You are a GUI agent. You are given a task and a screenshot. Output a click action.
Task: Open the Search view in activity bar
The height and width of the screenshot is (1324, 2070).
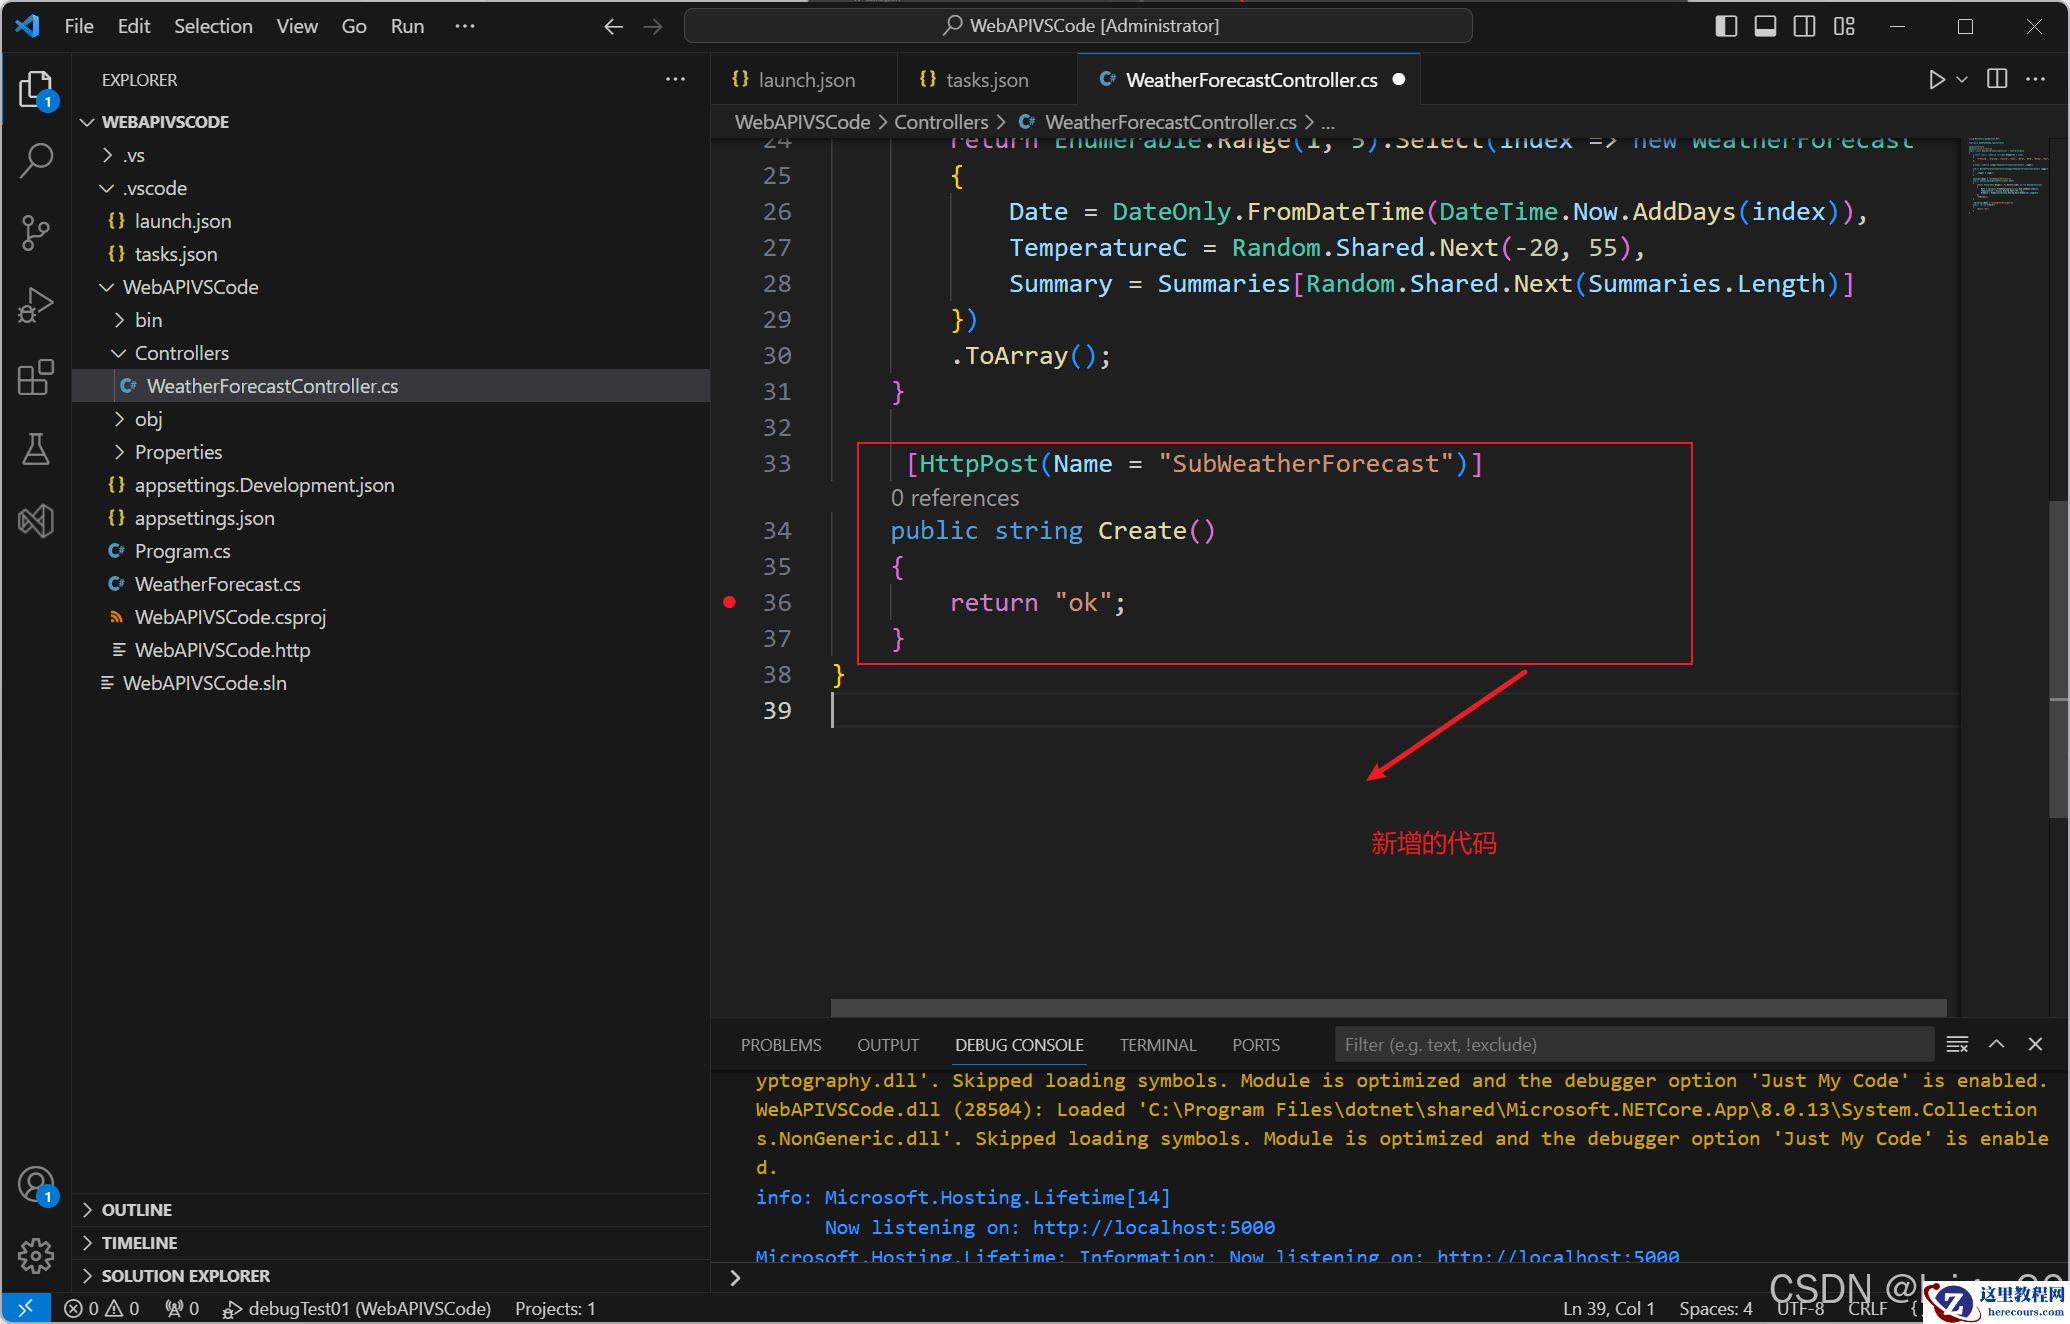click(x=36, y=160)
